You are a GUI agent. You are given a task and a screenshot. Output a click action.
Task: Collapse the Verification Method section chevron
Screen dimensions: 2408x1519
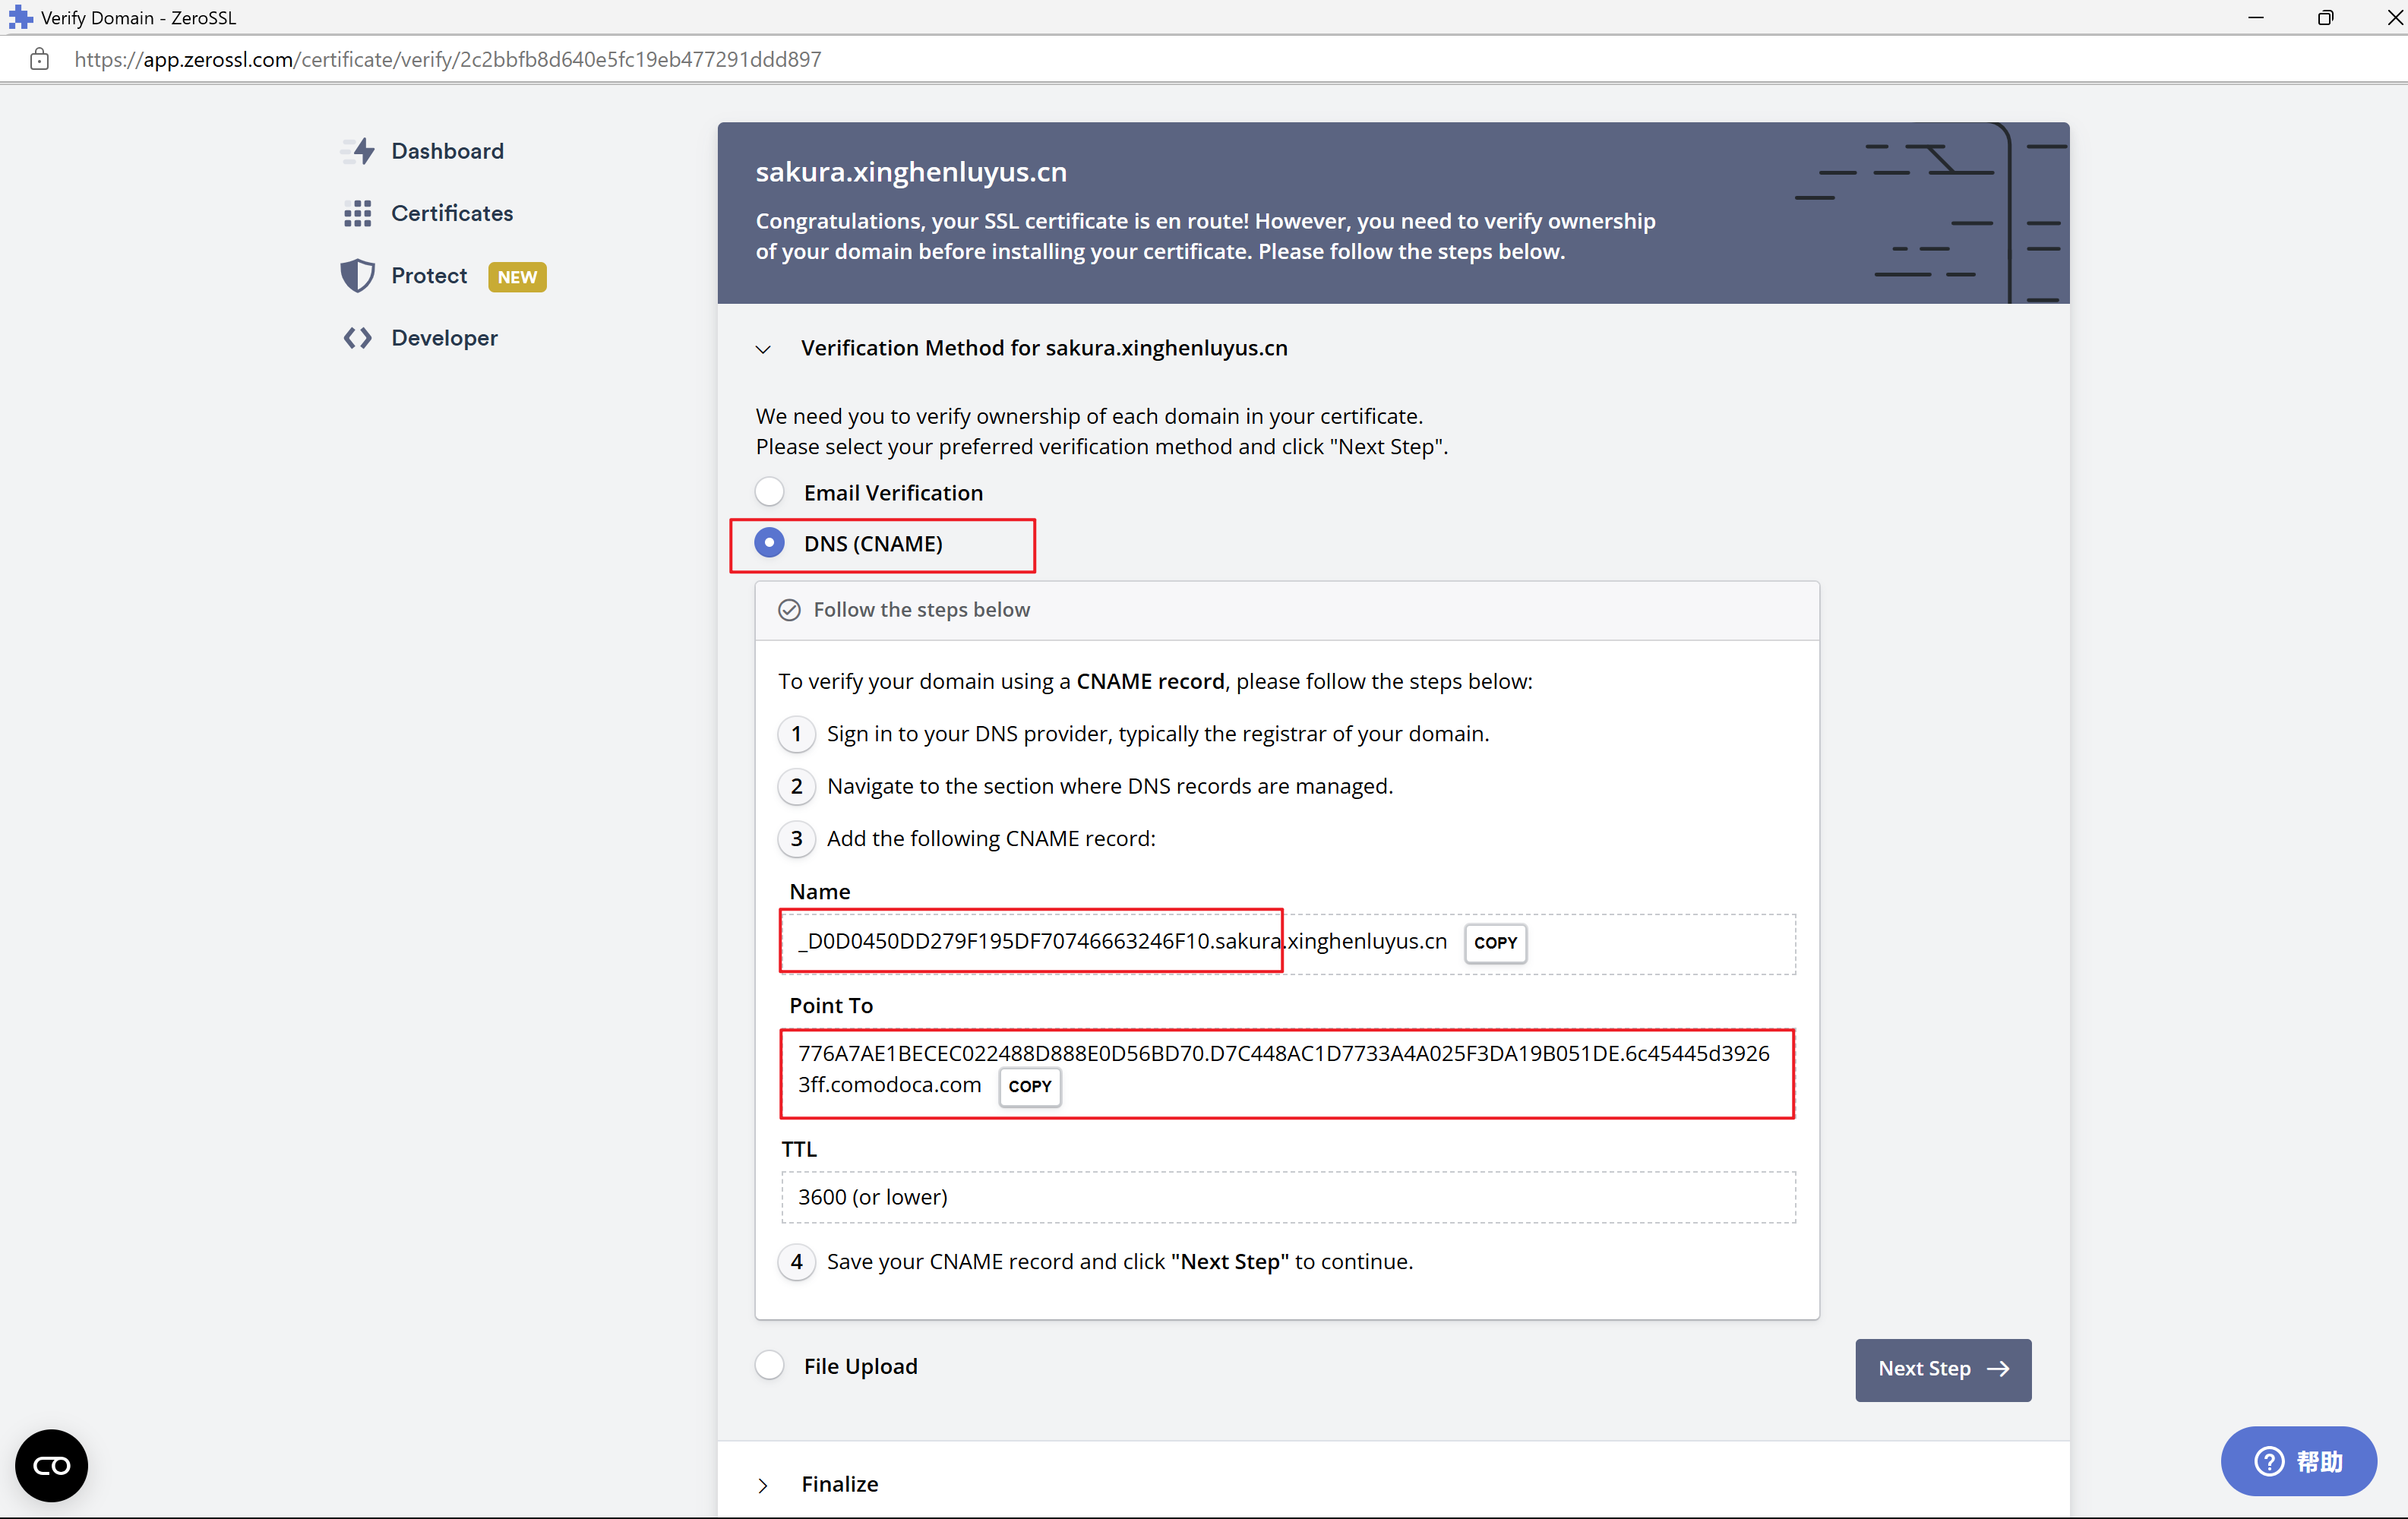pos(763,349)
